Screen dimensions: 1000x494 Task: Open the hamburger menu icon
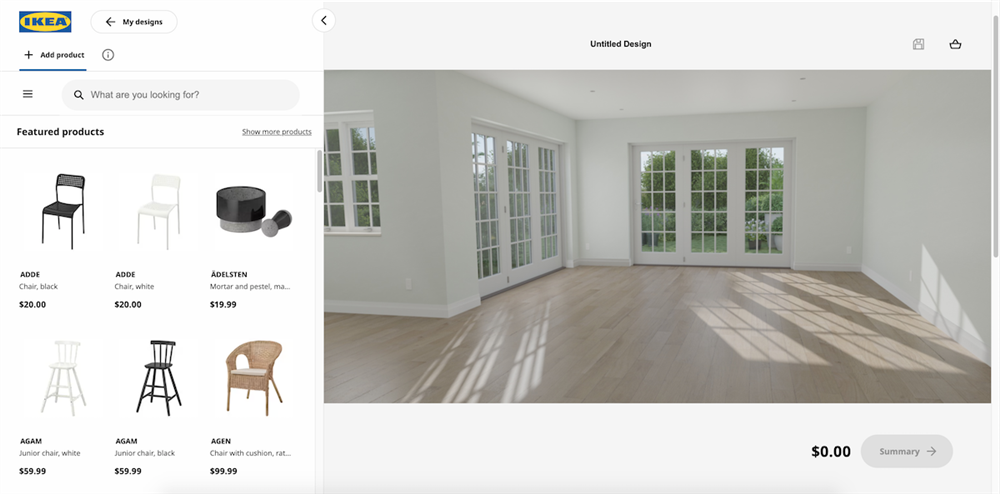pos(28,94)
